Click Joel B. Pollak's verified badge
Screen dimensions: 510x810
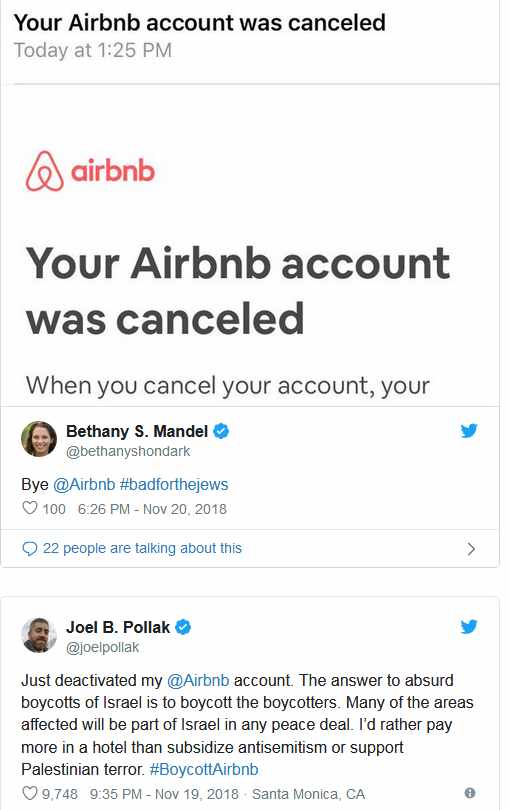[x=183, y=627]
